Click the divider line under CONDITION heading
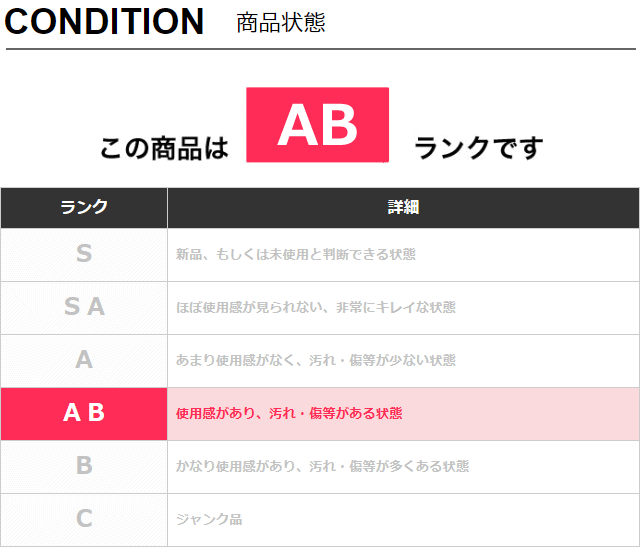The image size is (640, 550). [320, 48]
